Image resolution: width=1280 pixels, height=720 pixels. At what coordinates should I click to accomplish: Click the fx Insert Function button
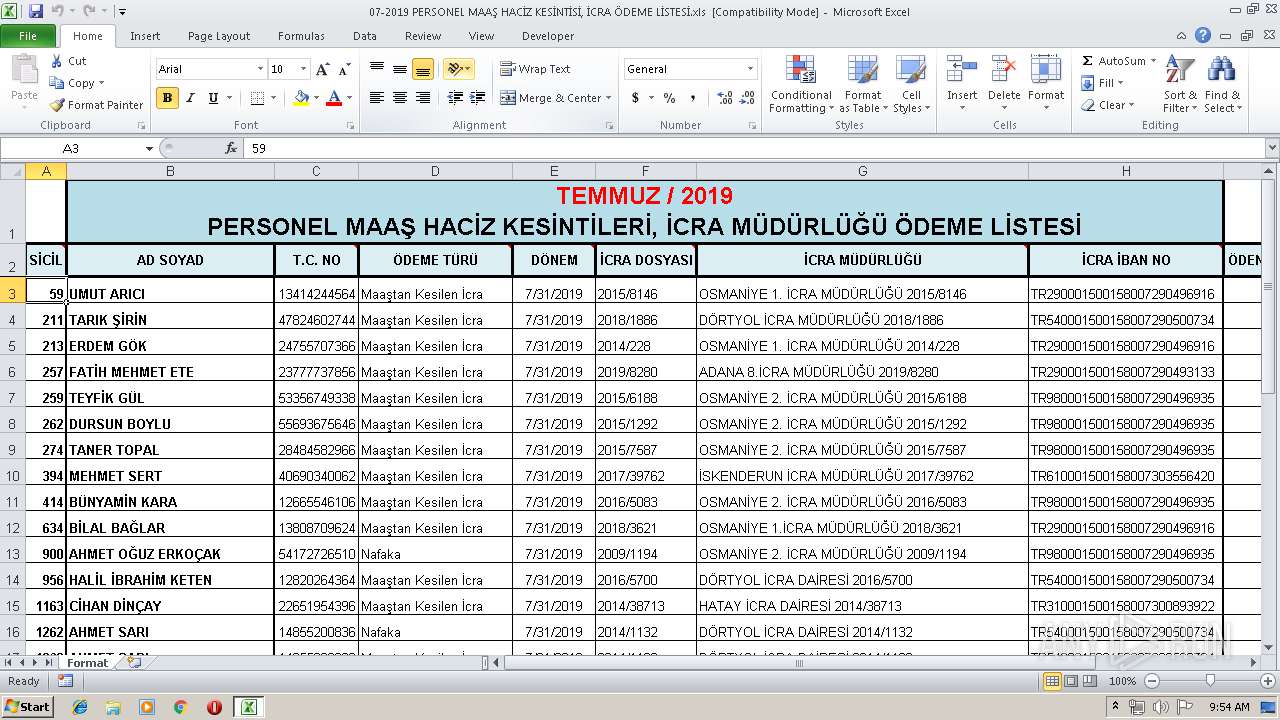point(231,148)
